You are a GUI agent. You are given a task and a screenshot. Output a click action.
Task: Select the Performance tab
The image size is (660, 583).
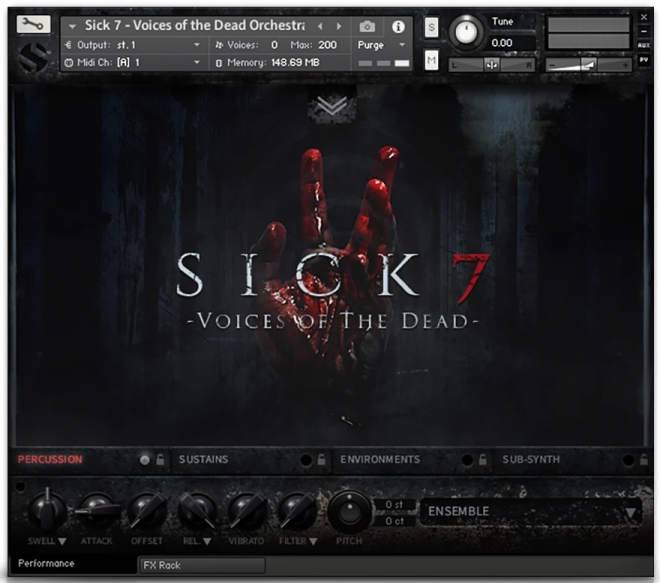pos(46,564)
